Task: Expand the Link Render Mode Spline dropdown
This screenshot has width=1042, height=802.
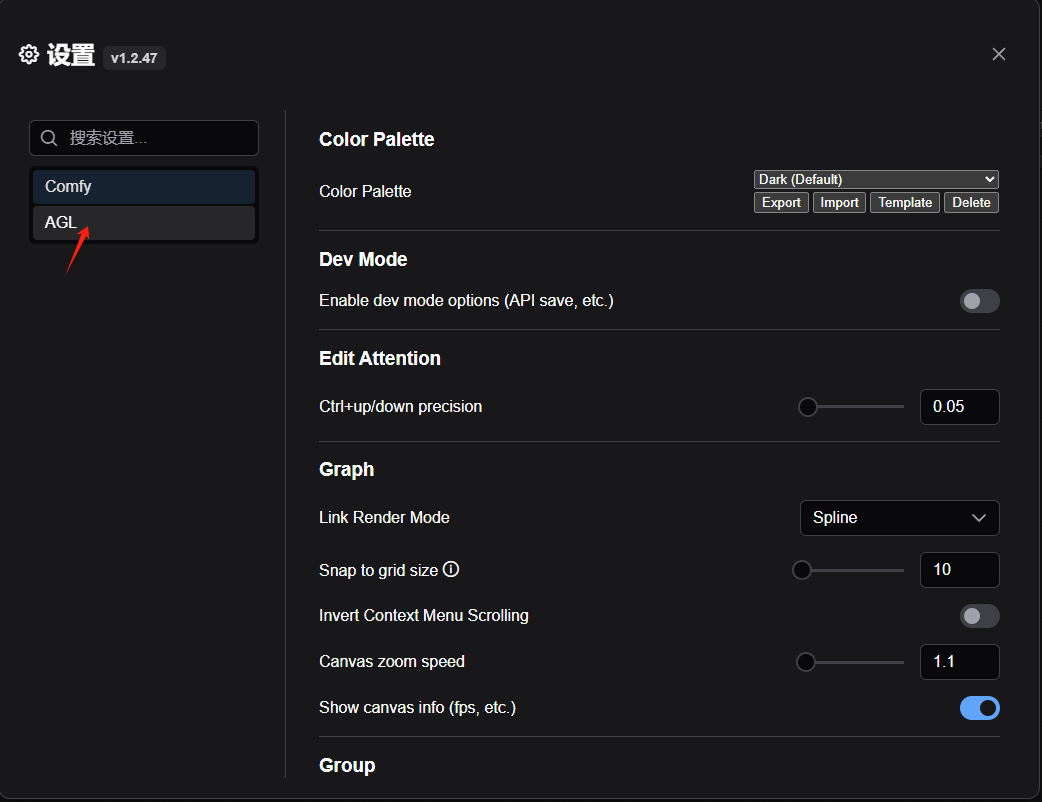Action: [899, 518]
